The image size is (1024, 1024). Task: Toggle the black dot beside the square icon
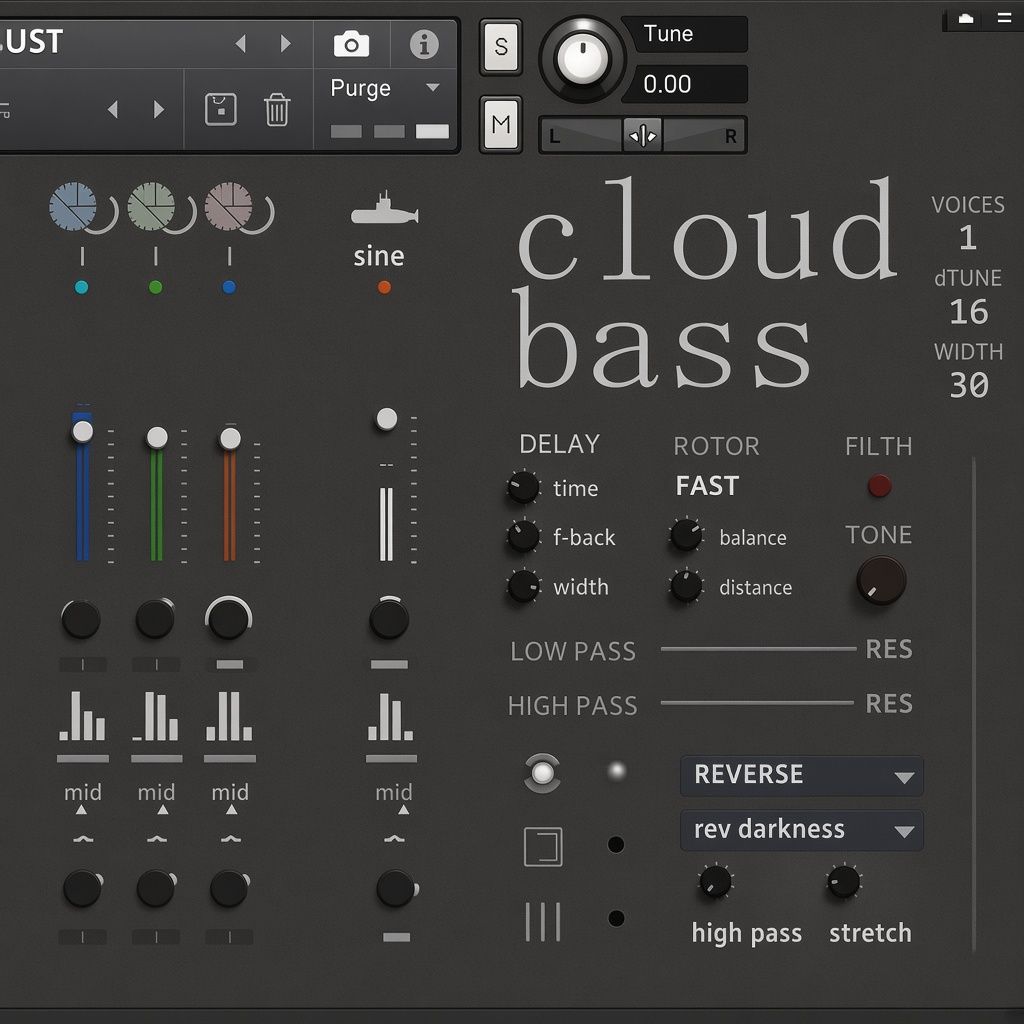(616, 845)
